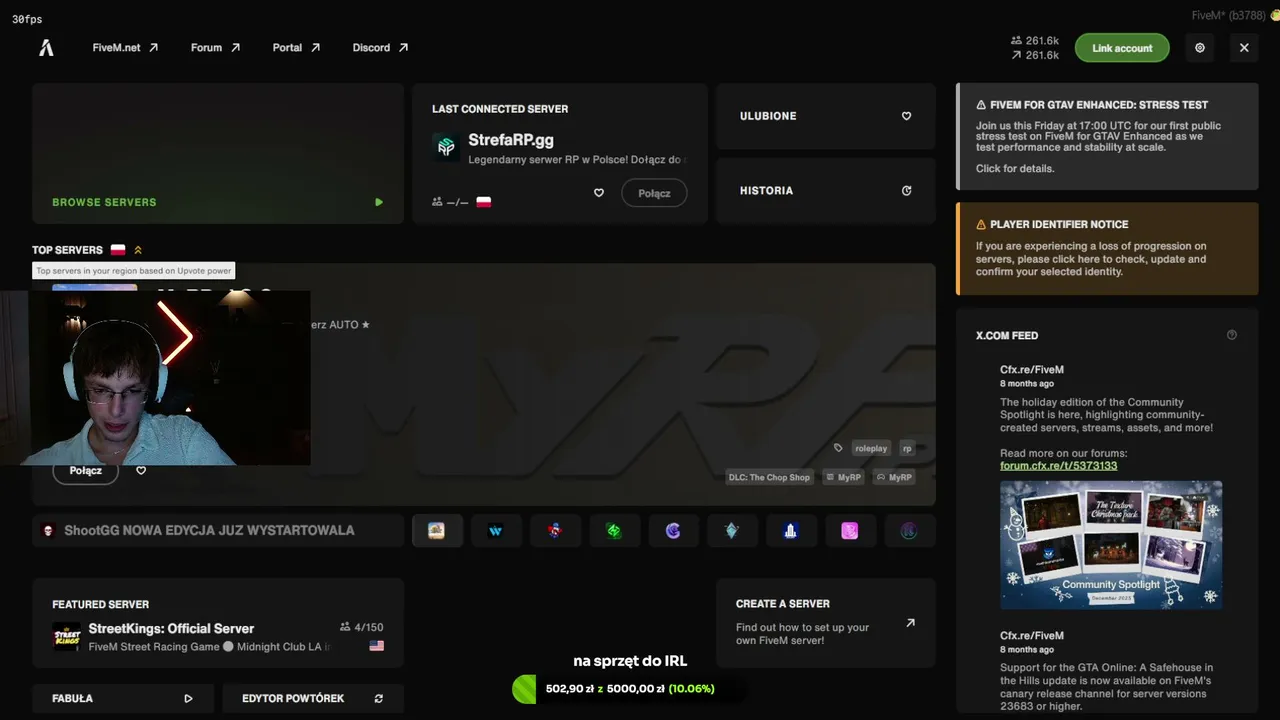
Task: Favorite the top server with the heart
Action: (141, 471)
